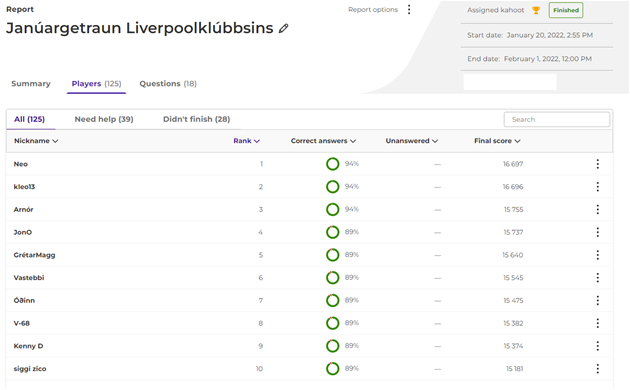Sort by Final score column
Screen dimensions: 630x390
497,141
